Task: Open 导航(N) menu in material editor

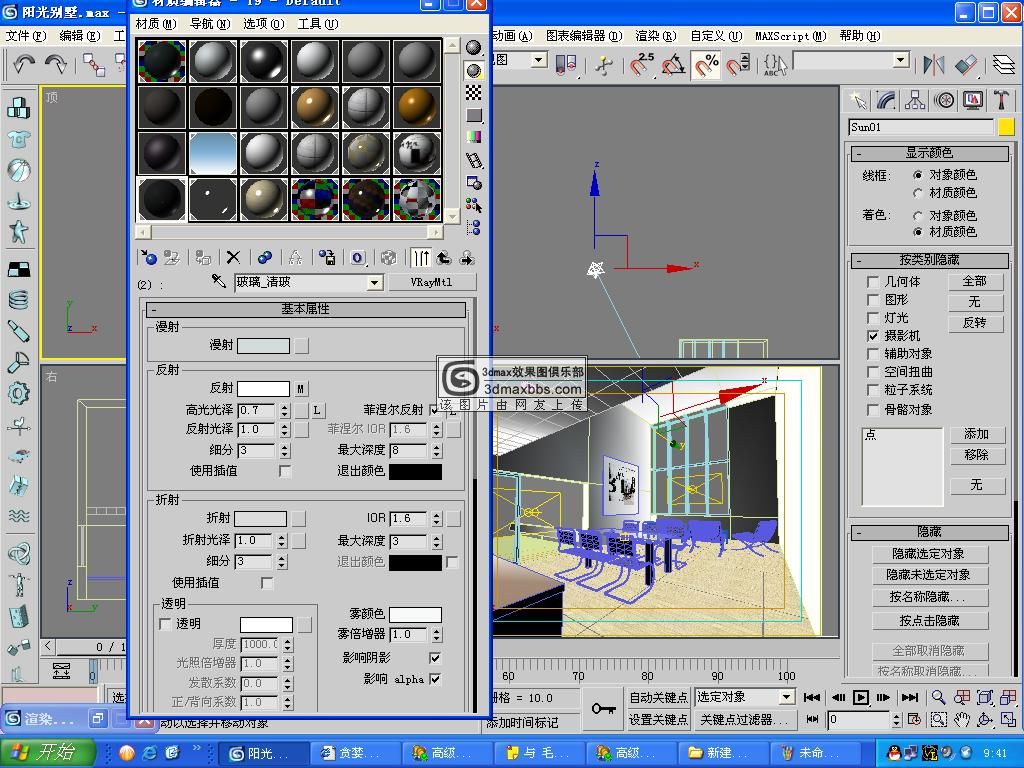Action: point(210,24)
